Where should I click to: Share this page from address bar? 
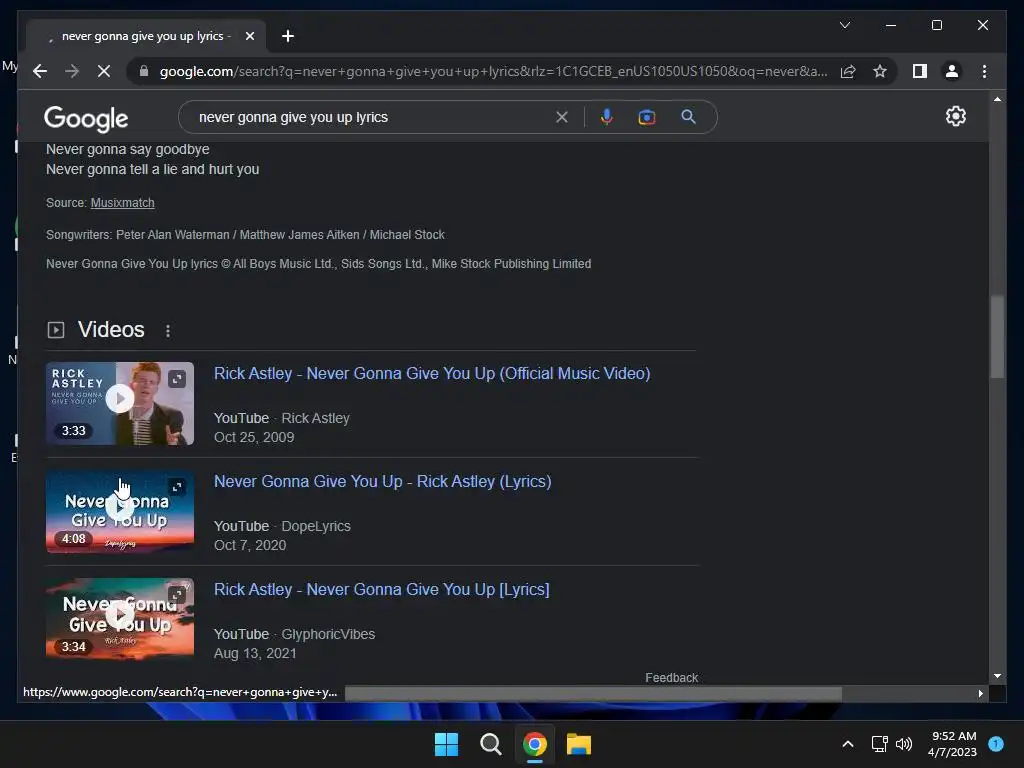tap(848, 71)
